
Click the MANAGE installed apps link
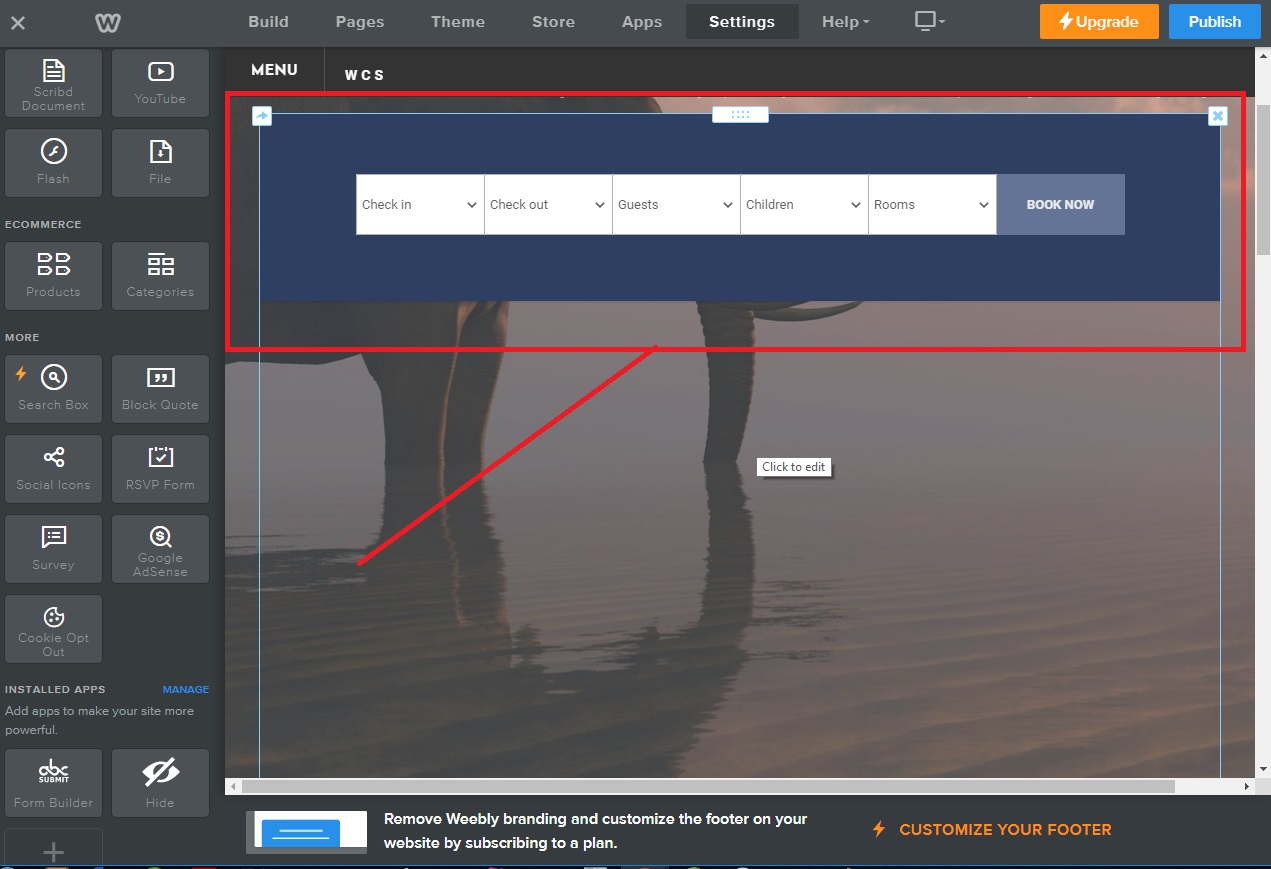click(186, 689)
